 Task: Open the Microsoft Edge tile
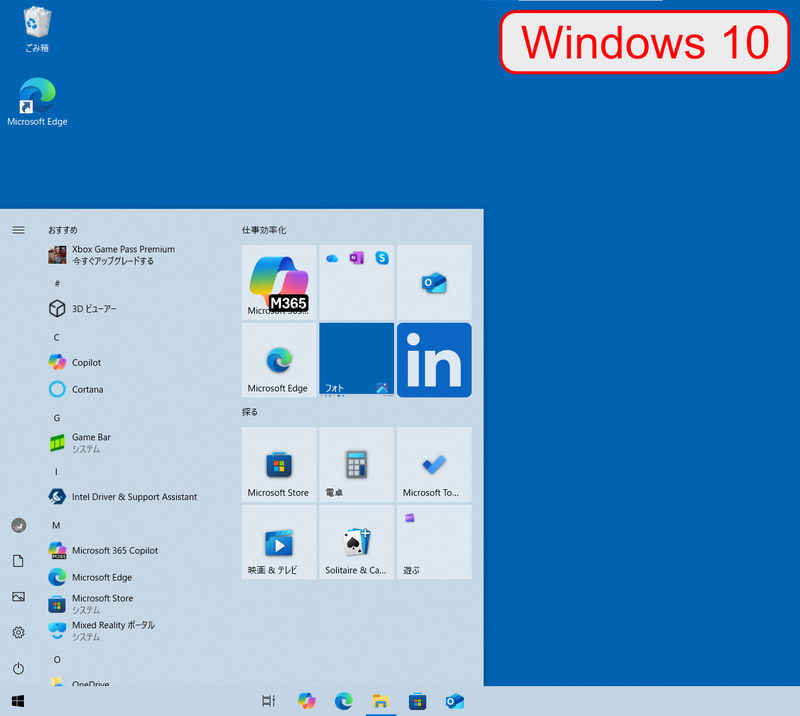click(x=279, y=360)
